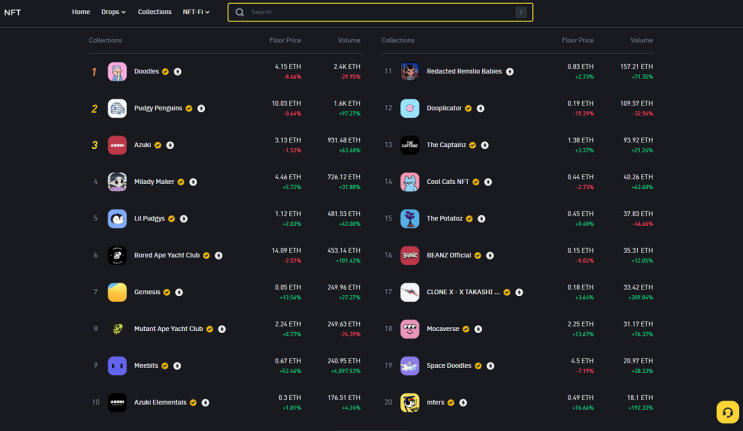Screen dimensions: 743x431
Task: Click the left Volume column header
Action: pos(349,40)
